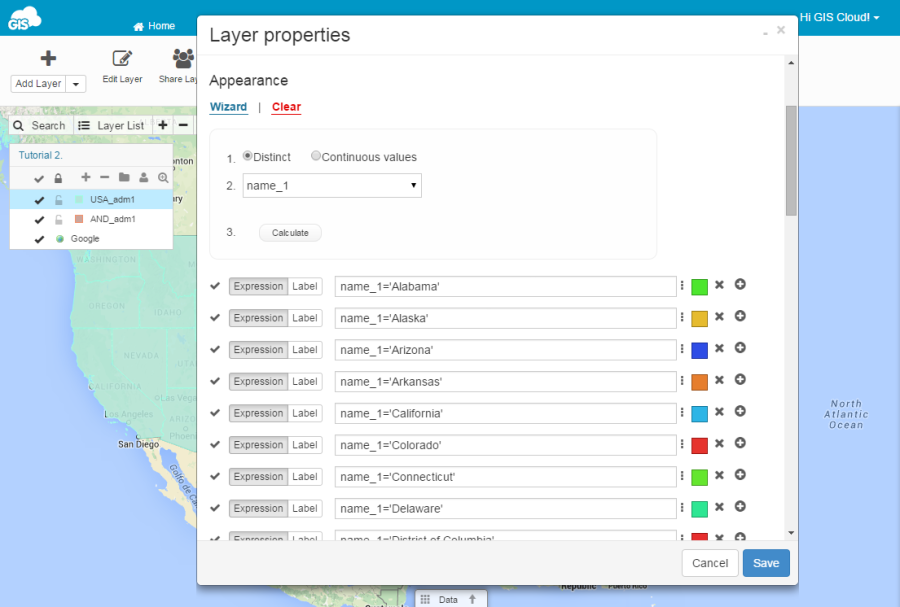
Task: Delete the Connecticut expression row
Action: click(719, 474)
